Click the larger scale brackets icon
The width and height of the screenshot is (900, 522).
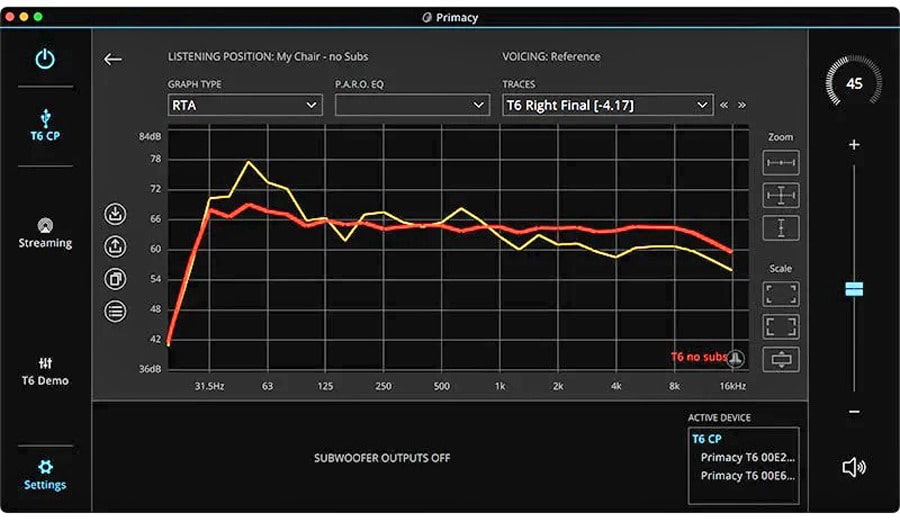(x=781, y=327)
